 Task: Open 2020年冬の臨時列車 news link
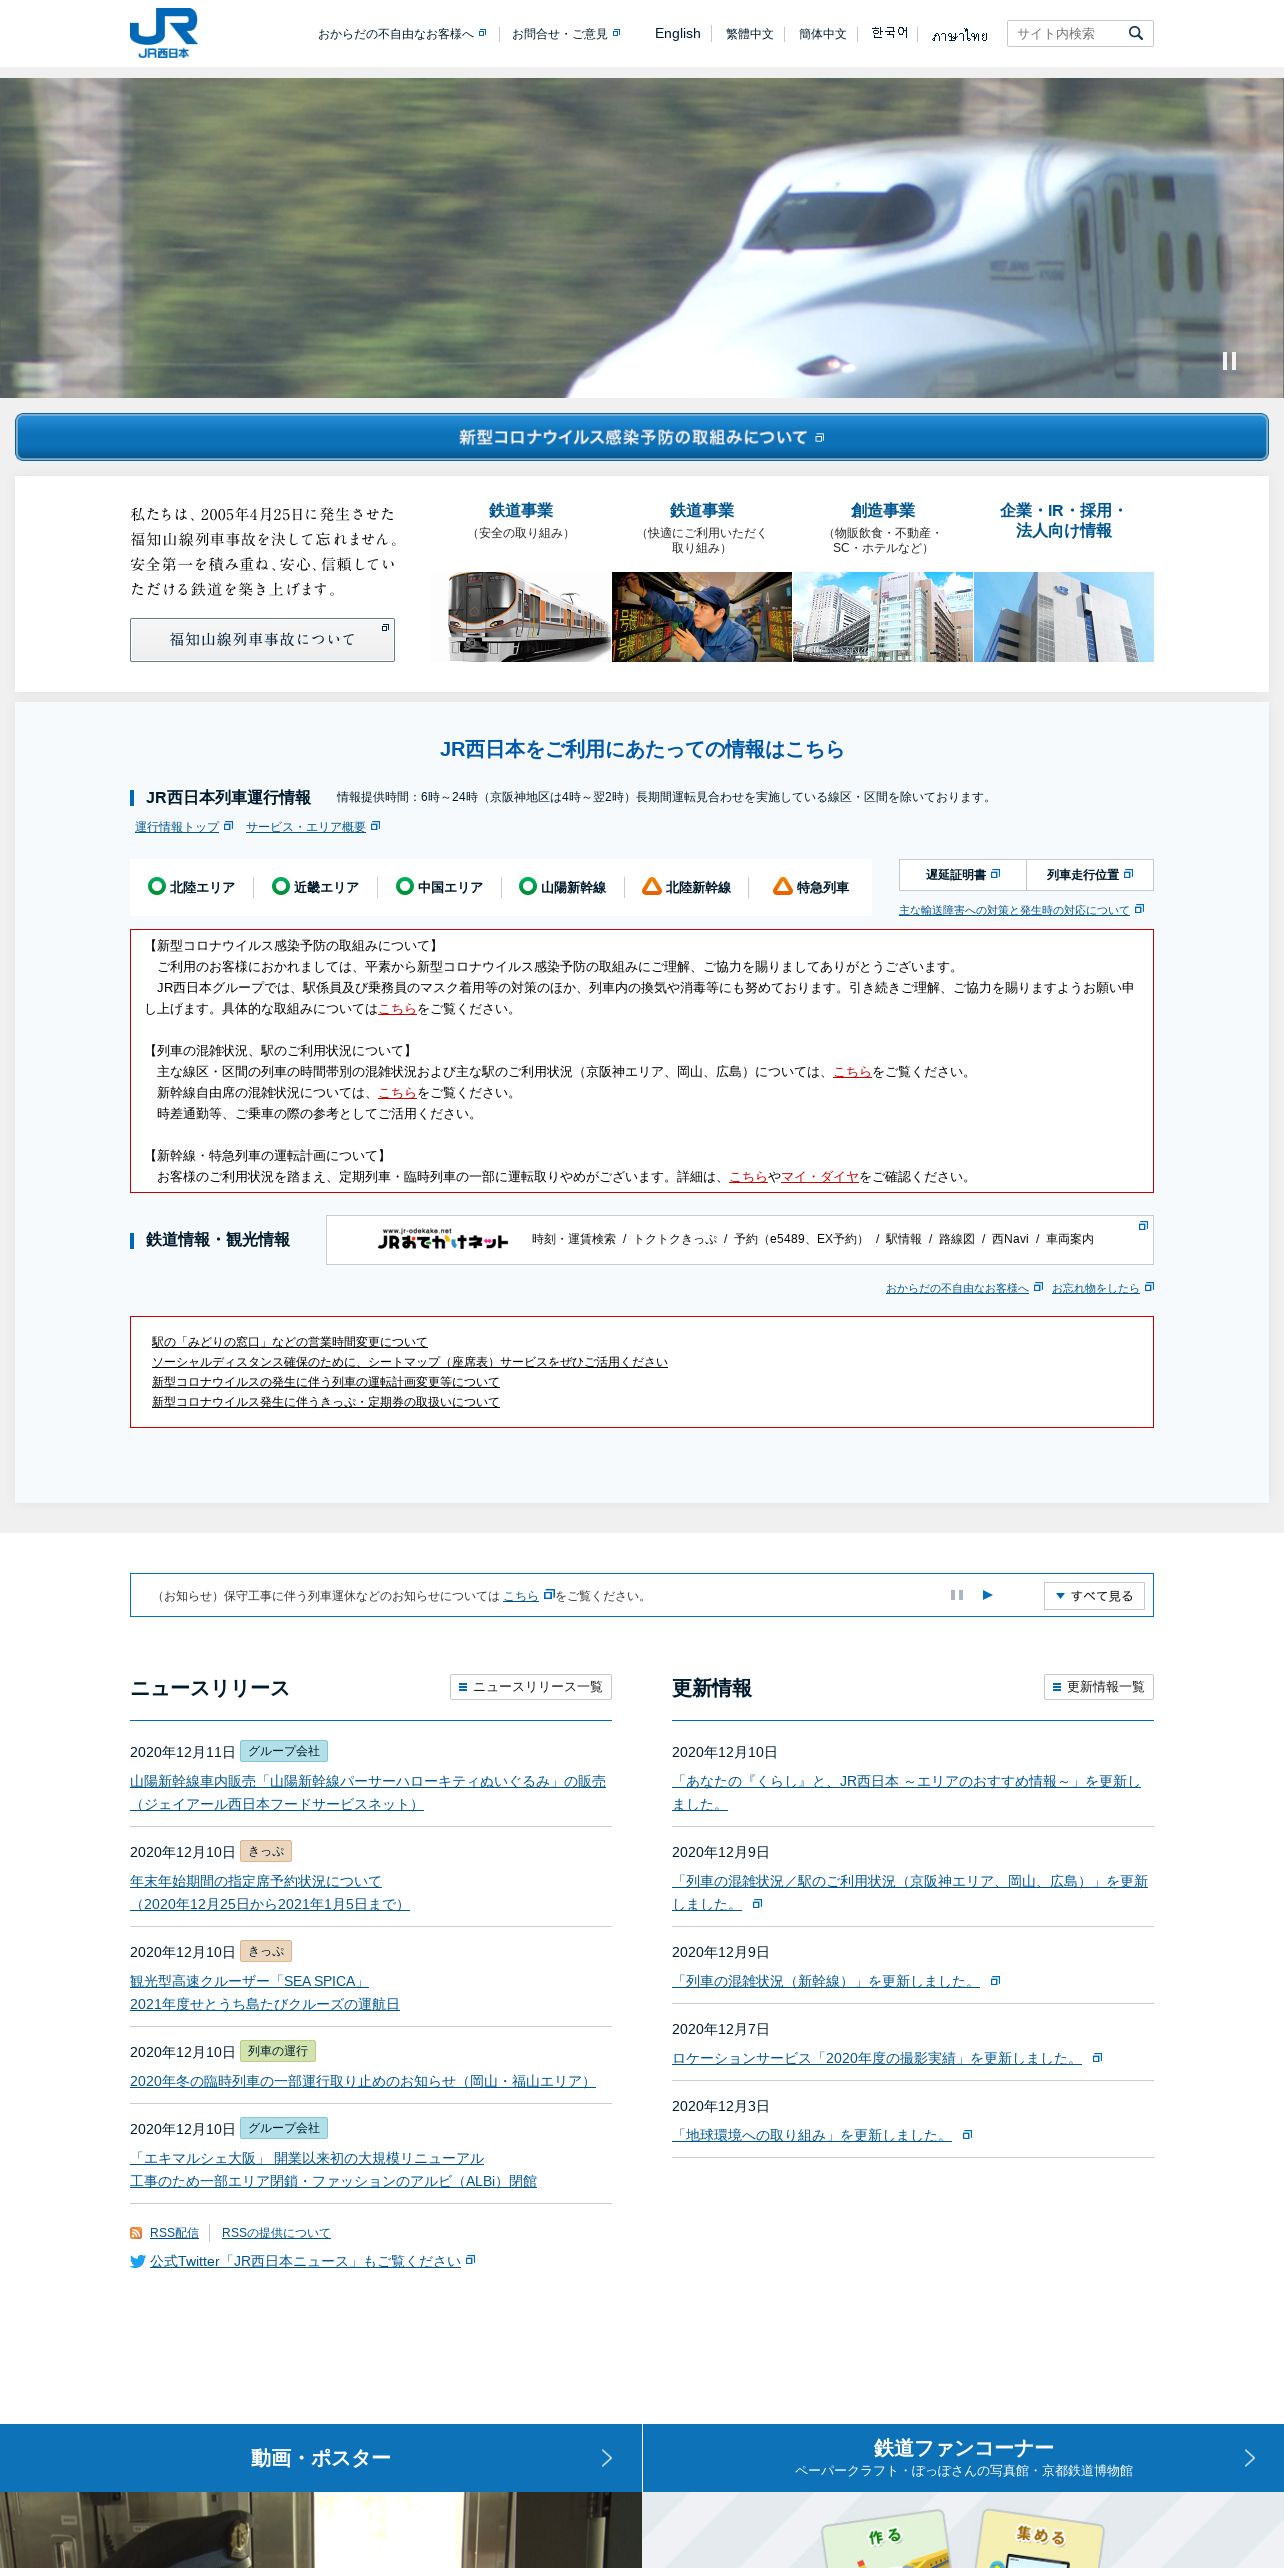363,2081
